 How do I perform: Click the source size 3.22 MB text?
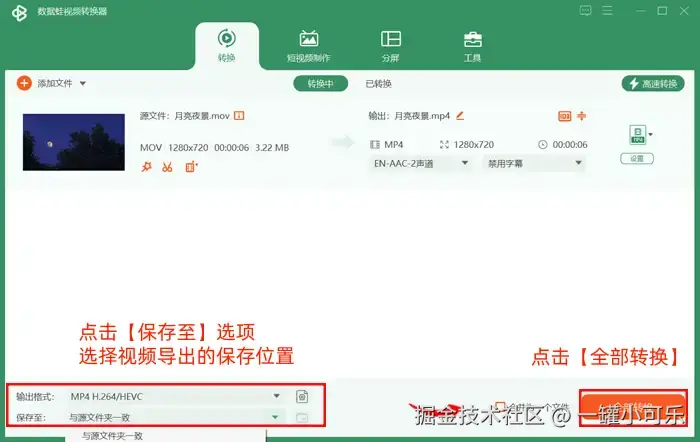tap(272, 147)
